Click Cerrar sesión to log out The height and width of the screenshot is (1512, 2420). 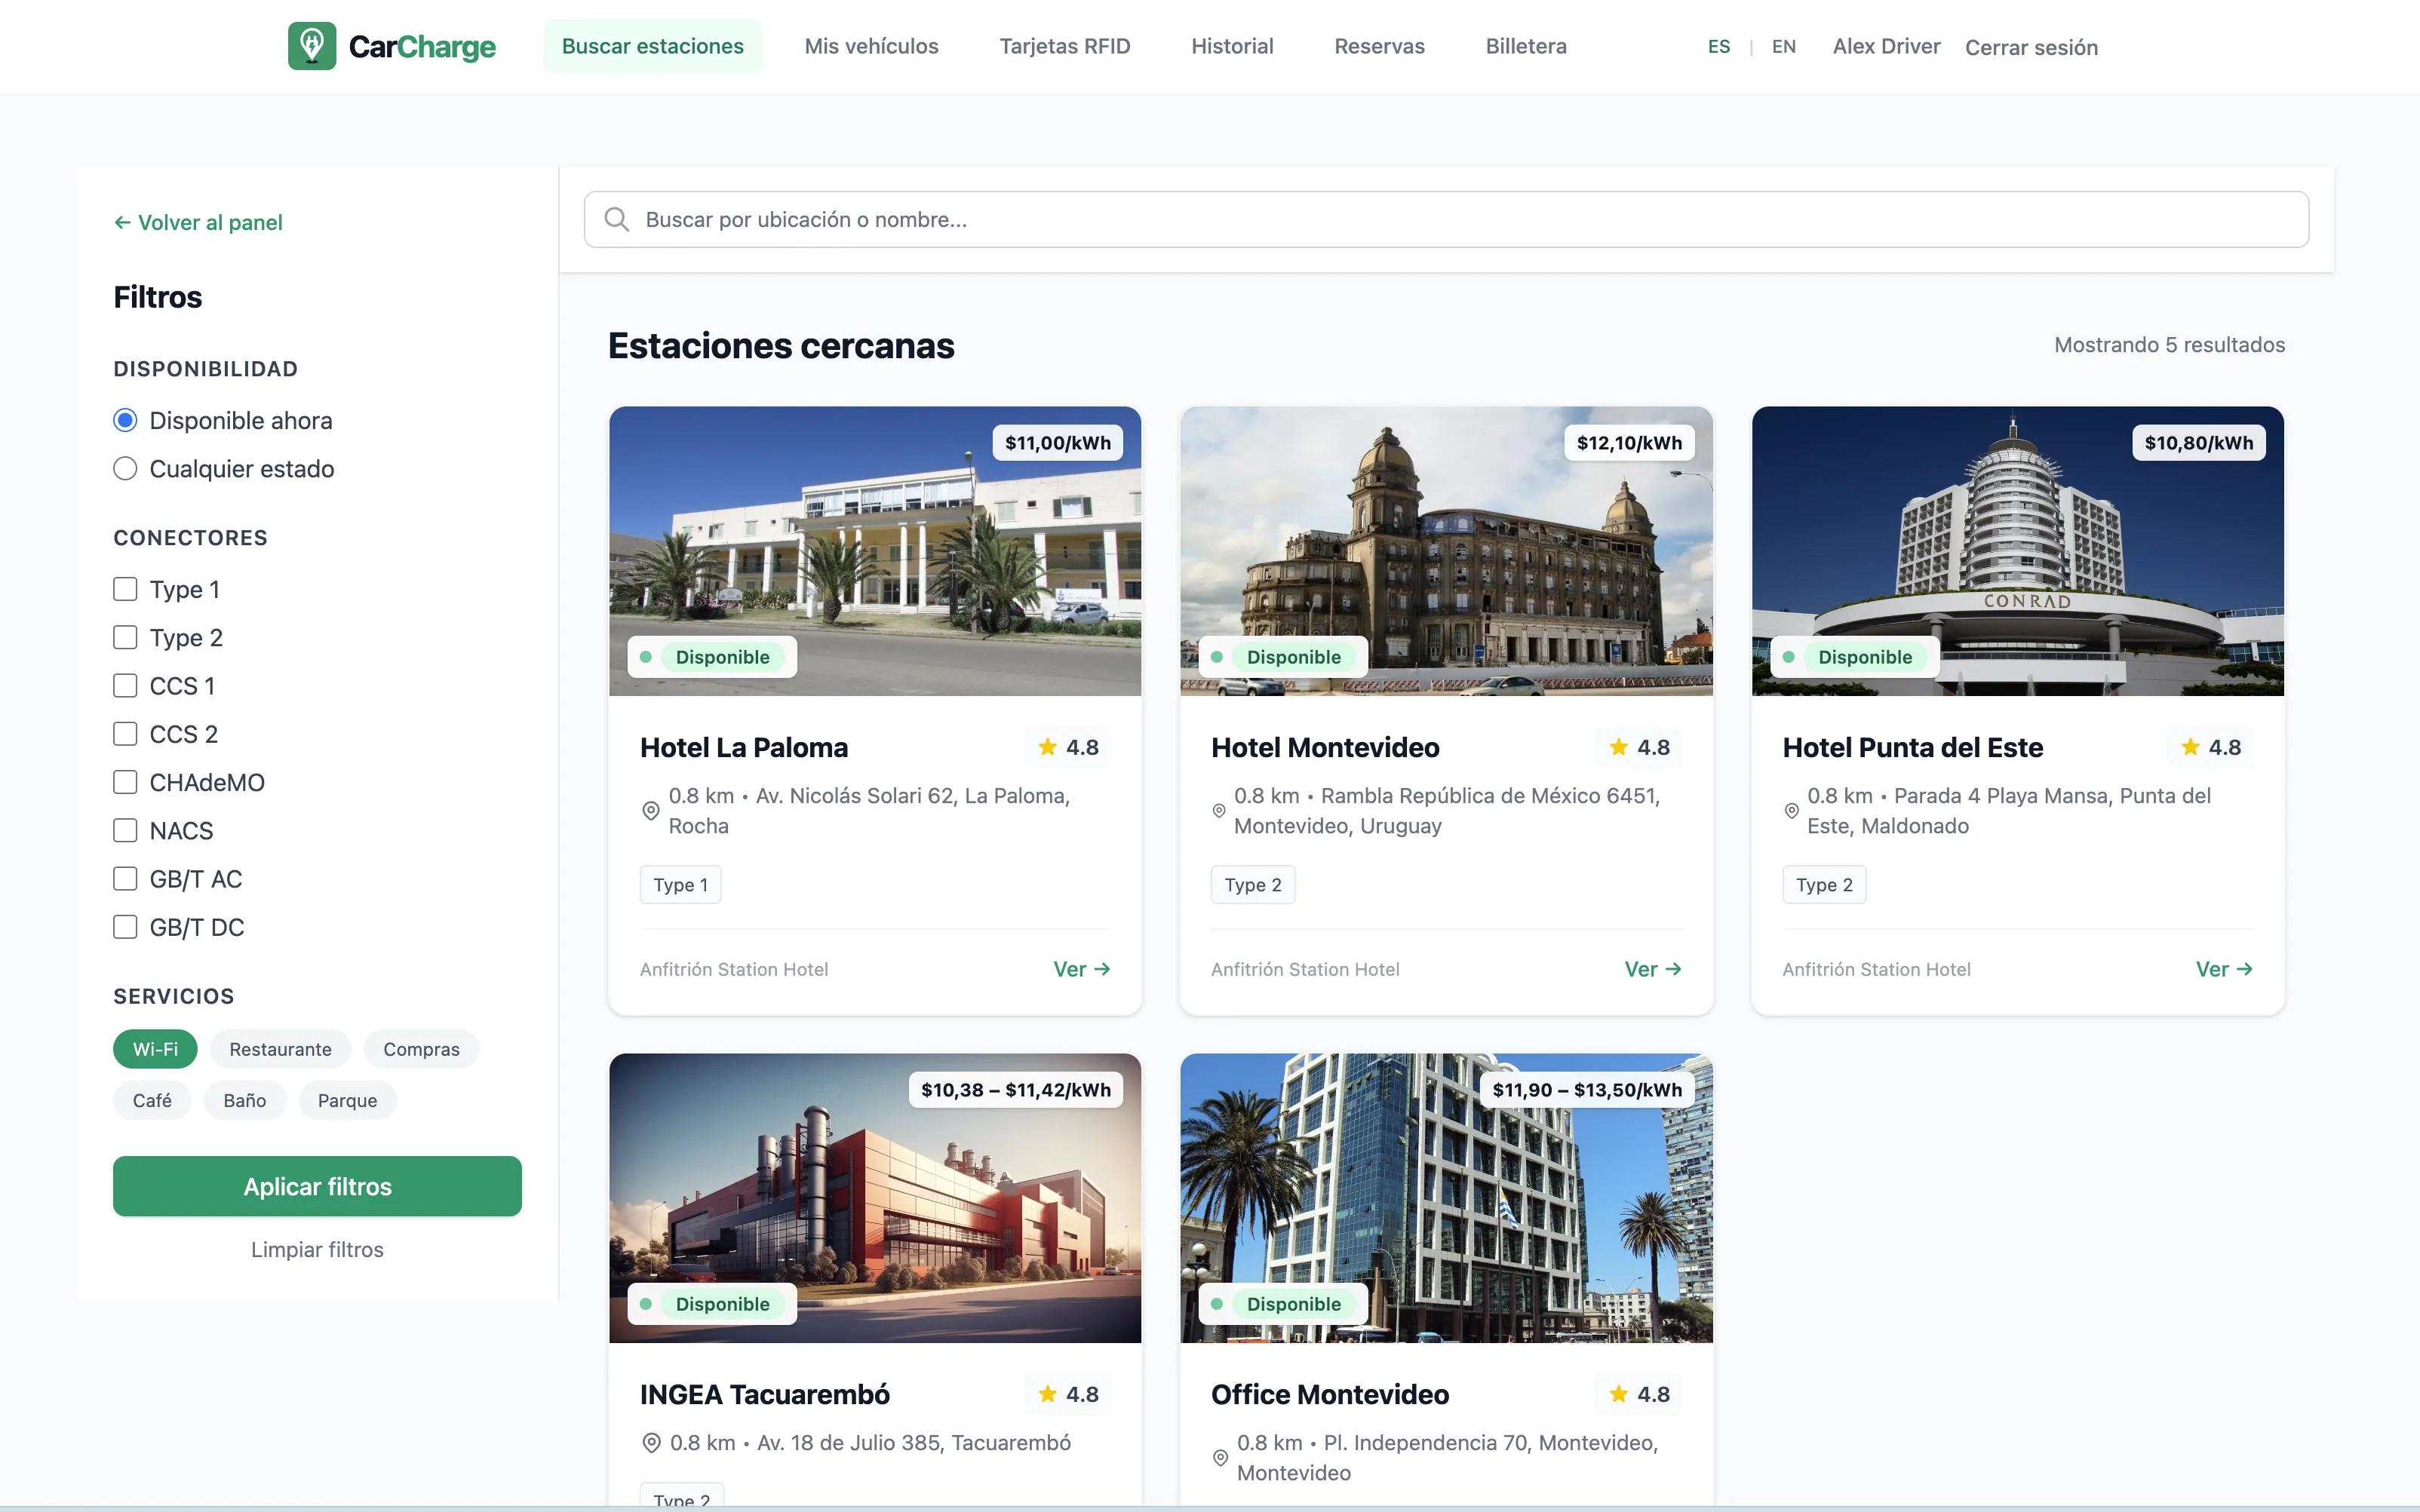[x=2031, y=47]
